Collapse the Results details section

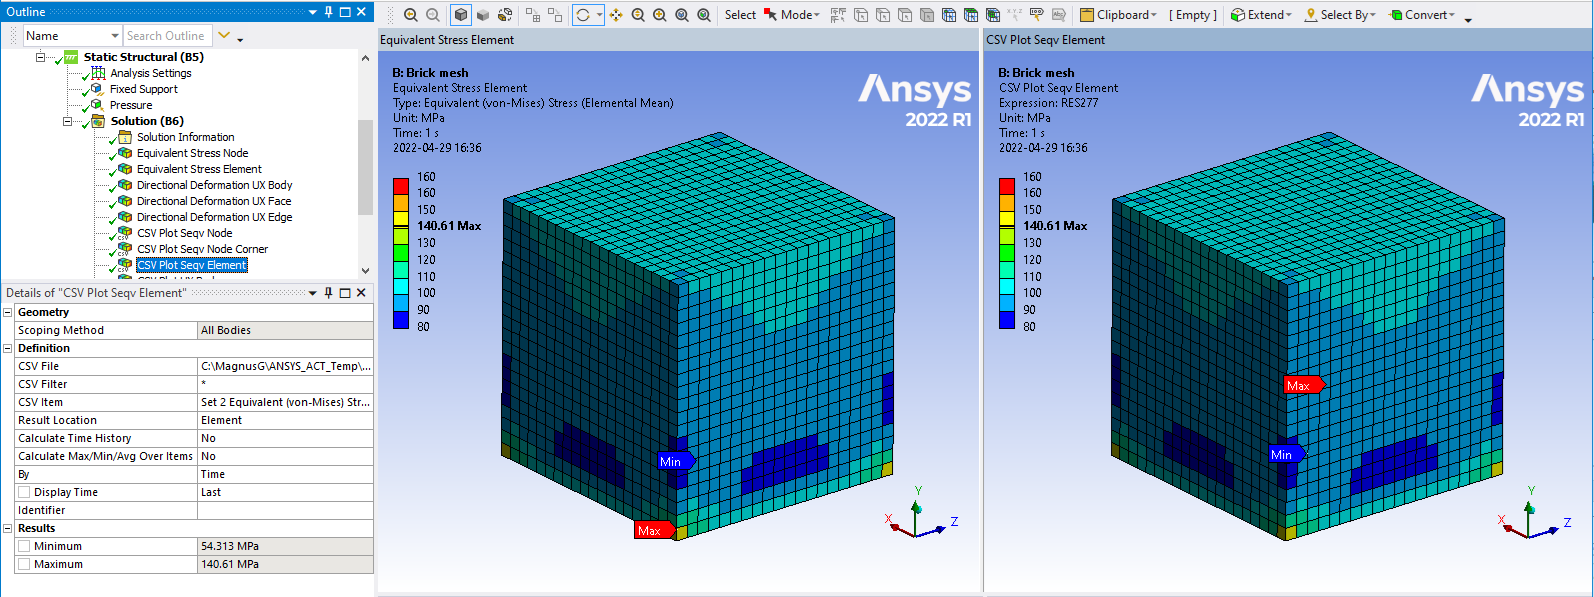8,528
